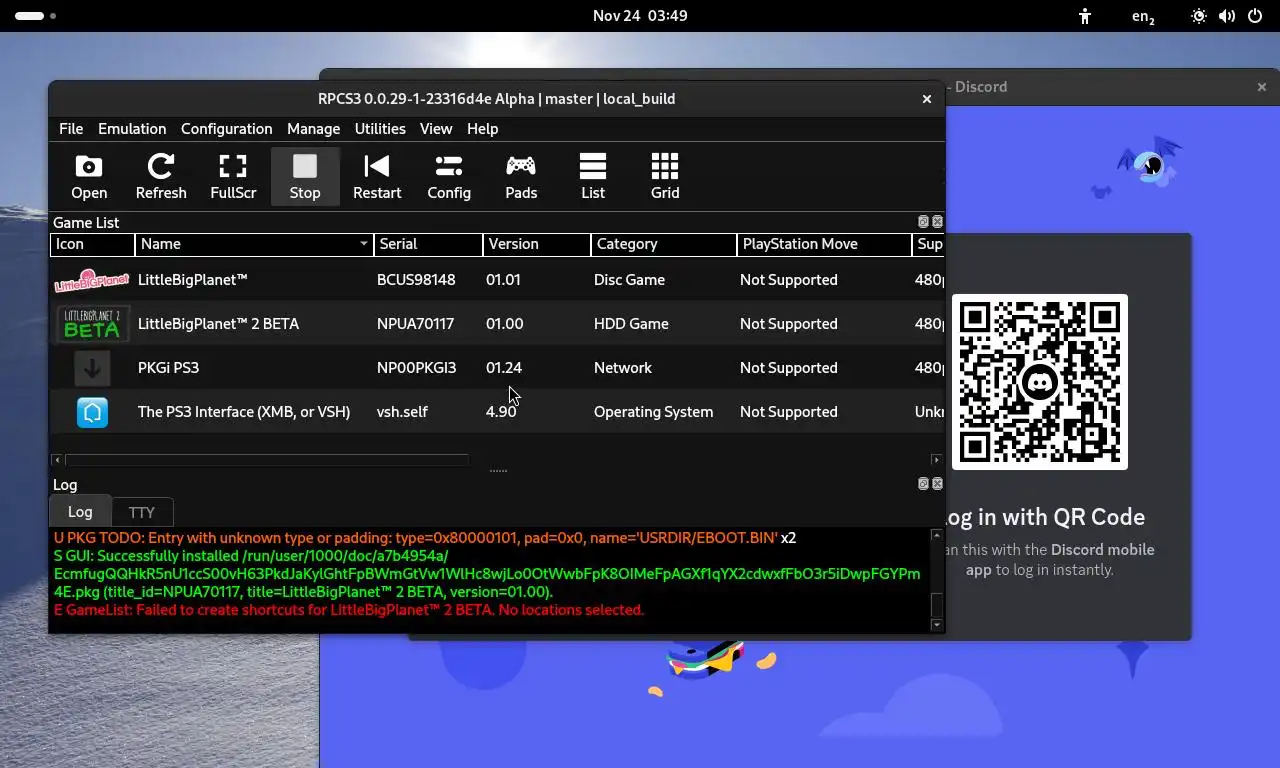Open the Configuration menu
This screenshot has height=768, width=1280.
226,129
